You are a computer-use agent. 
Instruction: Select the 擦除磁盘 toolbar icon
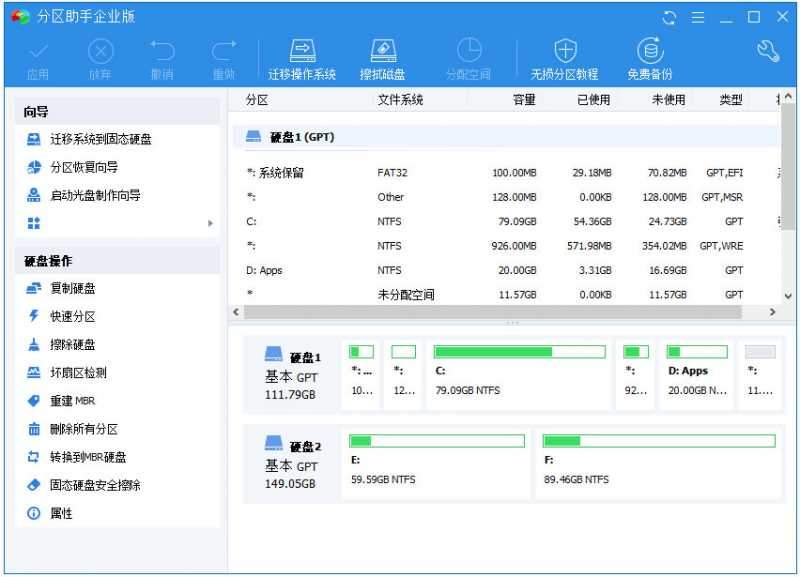point(384,55)
